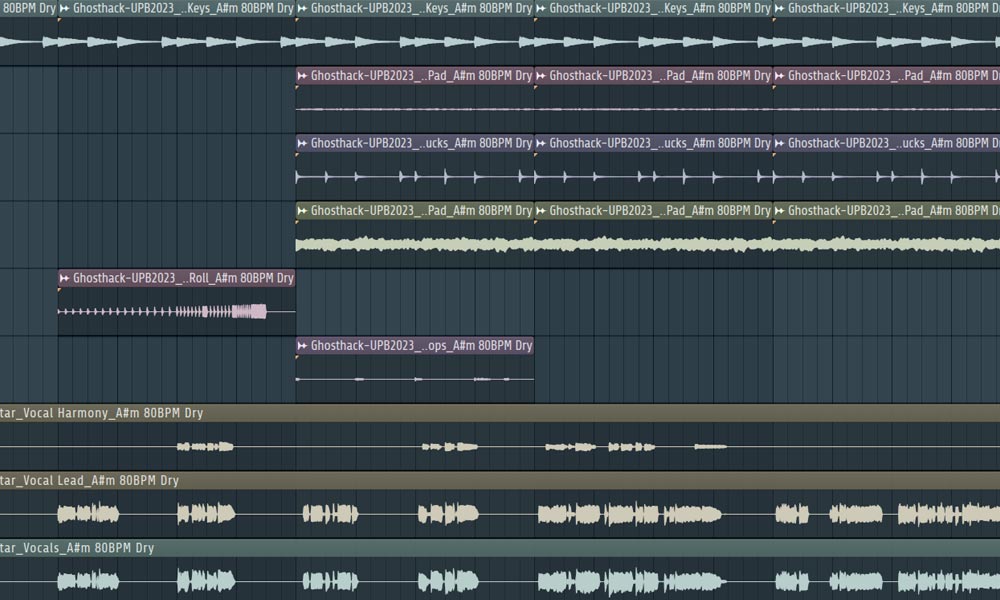1000x600 pixels.
Task: Open menu of second green Pad clip
Action: click(x=540, y=211)
